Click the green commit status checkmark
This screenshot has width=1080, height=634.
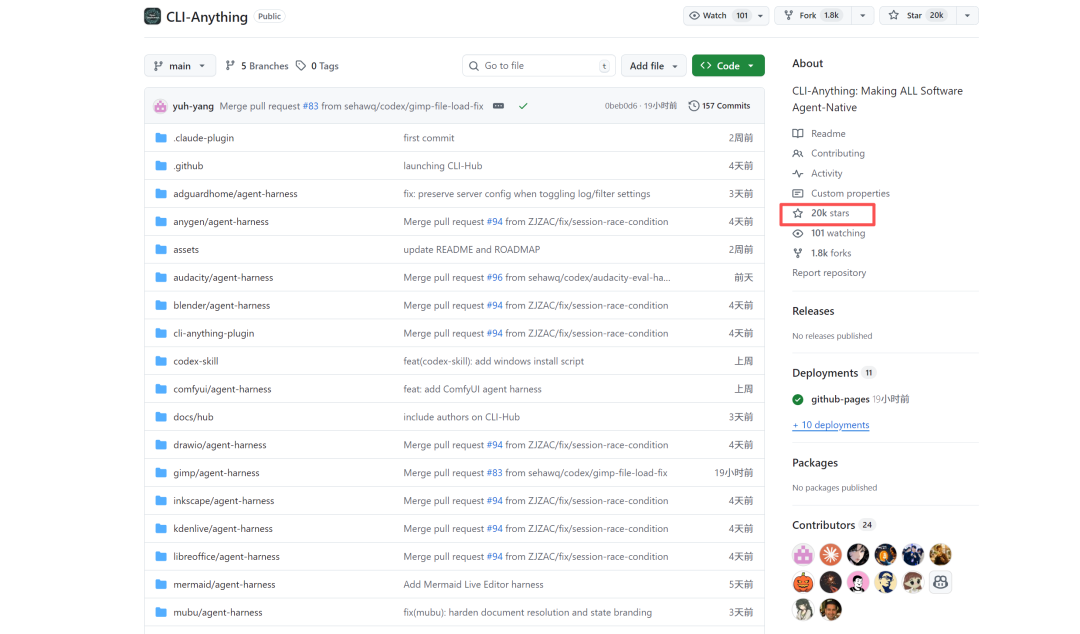523,106
